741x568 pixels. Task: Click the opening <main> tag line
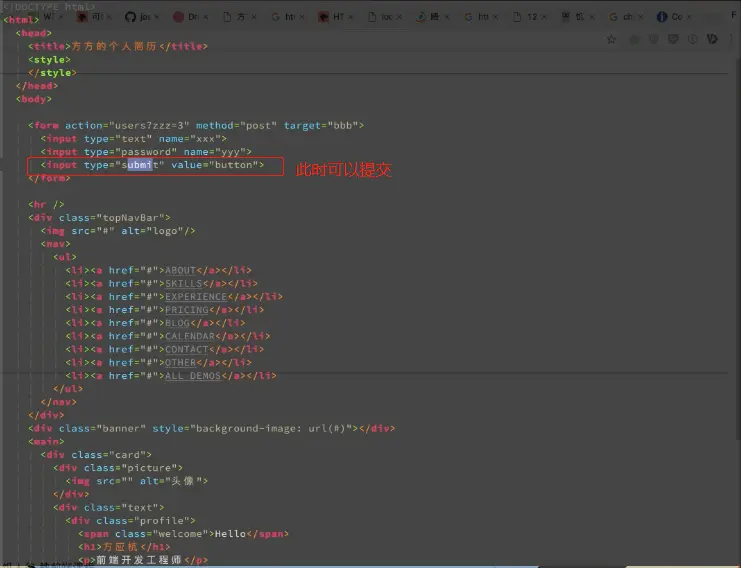pyautogui.click(x=46, y=442)
